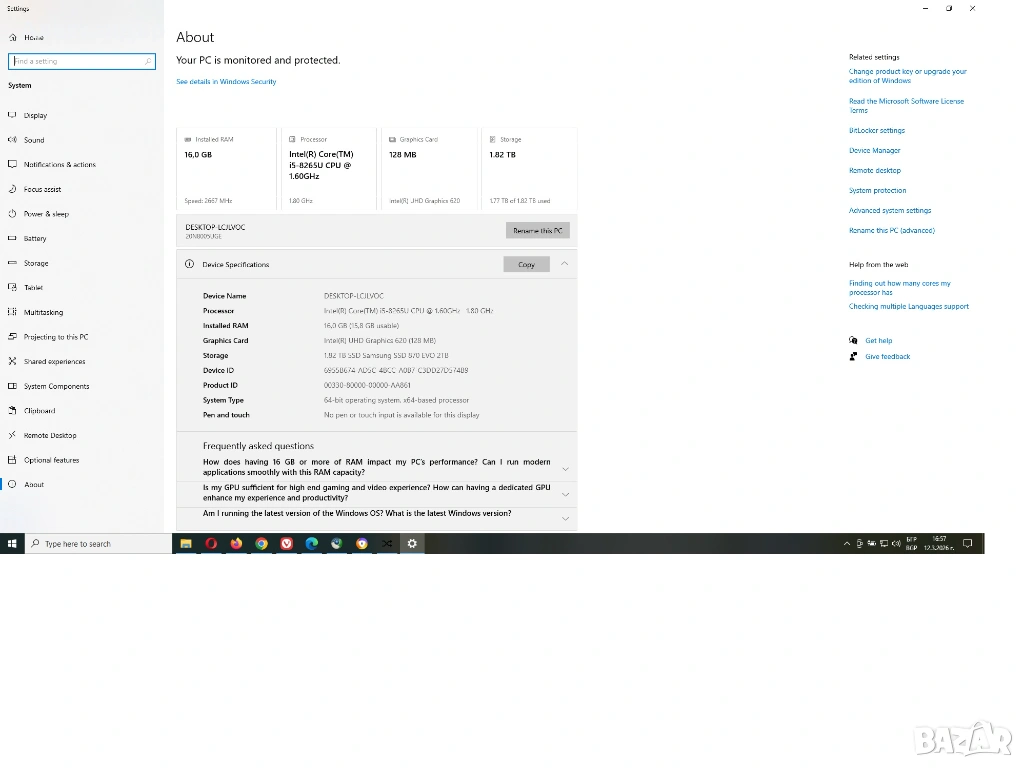Click the Focus assist moon icon
The width and height of the screenshot is (1024, 768).
pyautogui.click(x=13, y=189)
